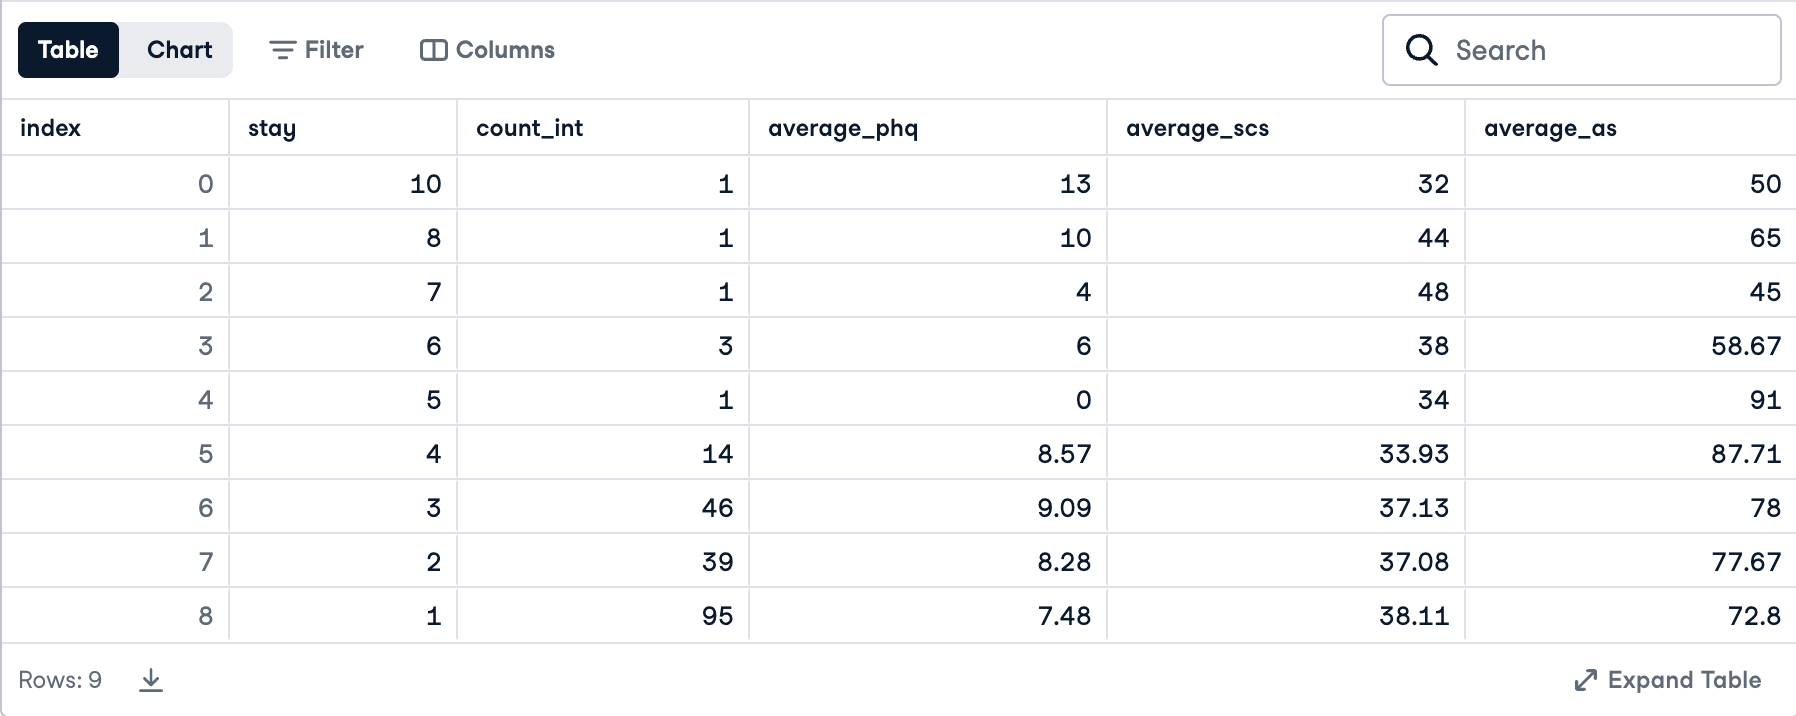1796x716 pixels.
Task: Sort by the stay column header
Action: 343,128
